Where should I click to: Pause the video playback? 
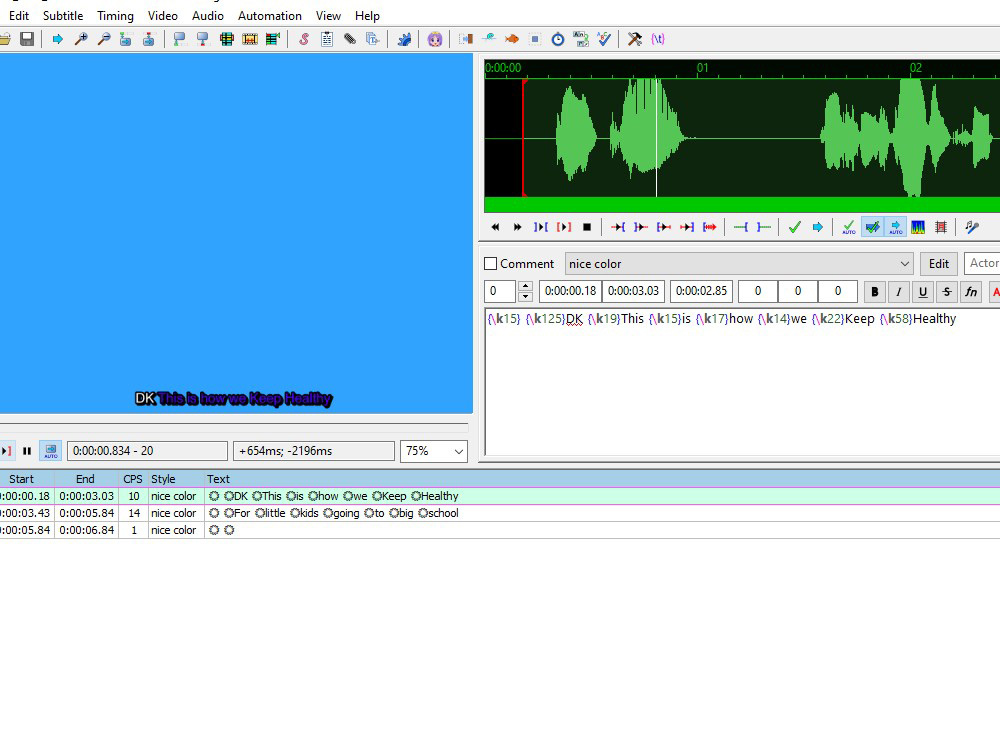click(27, 451)
